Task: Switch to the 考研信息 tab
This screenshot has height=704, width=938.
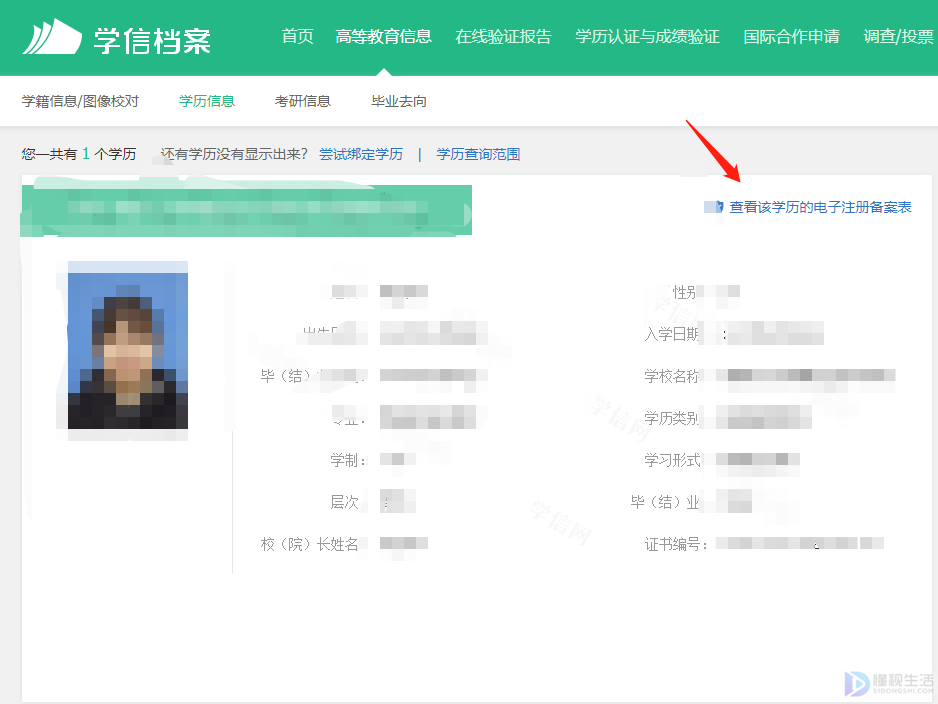Action: point(302,101)
